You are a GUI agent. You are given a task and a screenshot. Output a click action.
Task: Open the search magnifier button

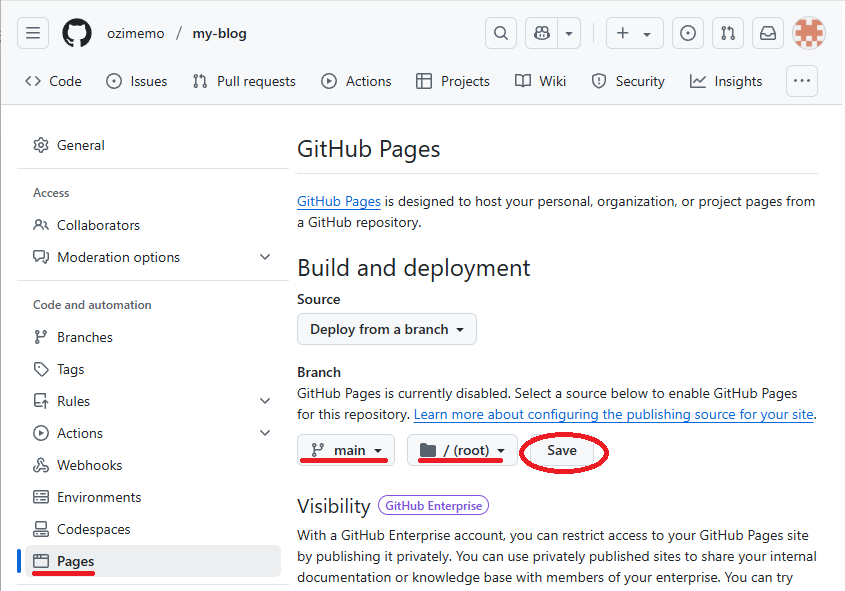pyautogui.click(x=501, y=33)
